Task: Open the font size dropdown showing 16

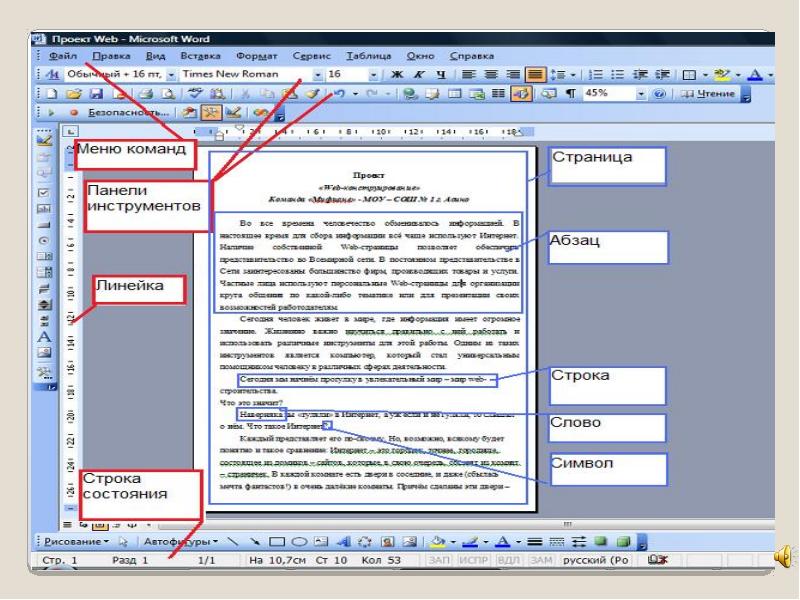Action: [374, 75]
